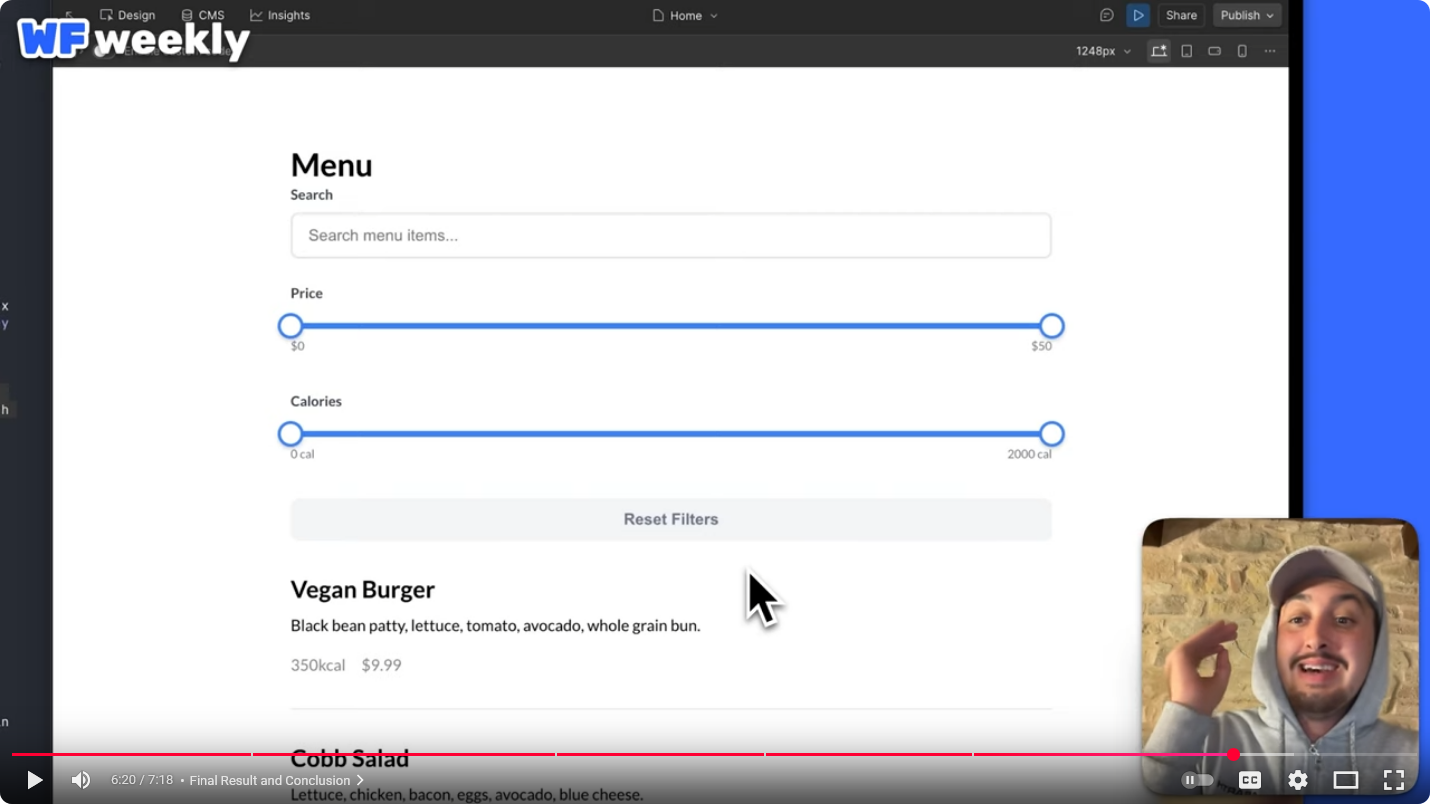Click the 350kcal text
1430x804 pixels.
318,665
